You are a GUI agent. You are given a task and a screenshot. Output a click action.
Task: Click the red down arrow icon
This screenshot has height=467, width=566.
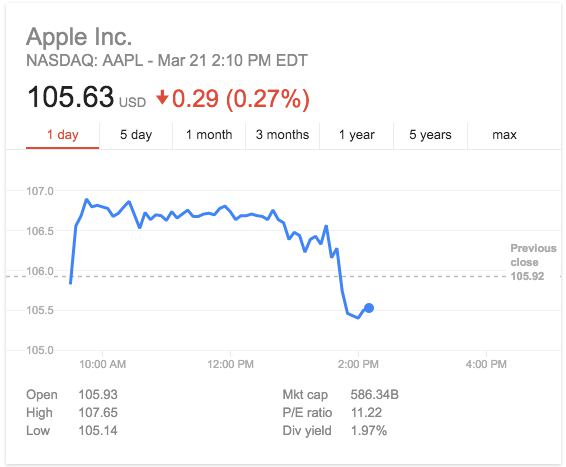(x=162, y=97)
